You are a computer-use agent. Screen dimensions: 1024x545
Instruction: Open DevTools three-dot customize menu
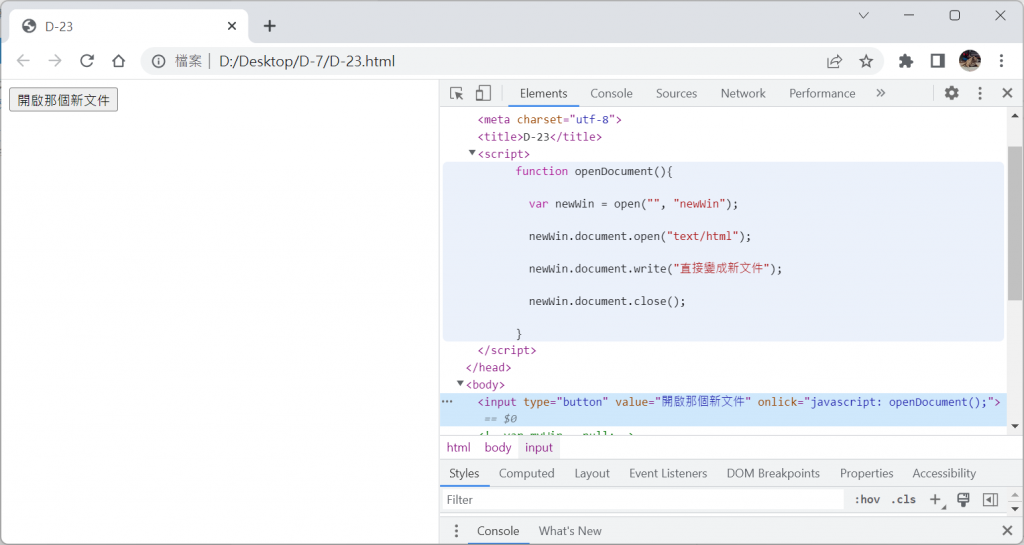point(980,93)
